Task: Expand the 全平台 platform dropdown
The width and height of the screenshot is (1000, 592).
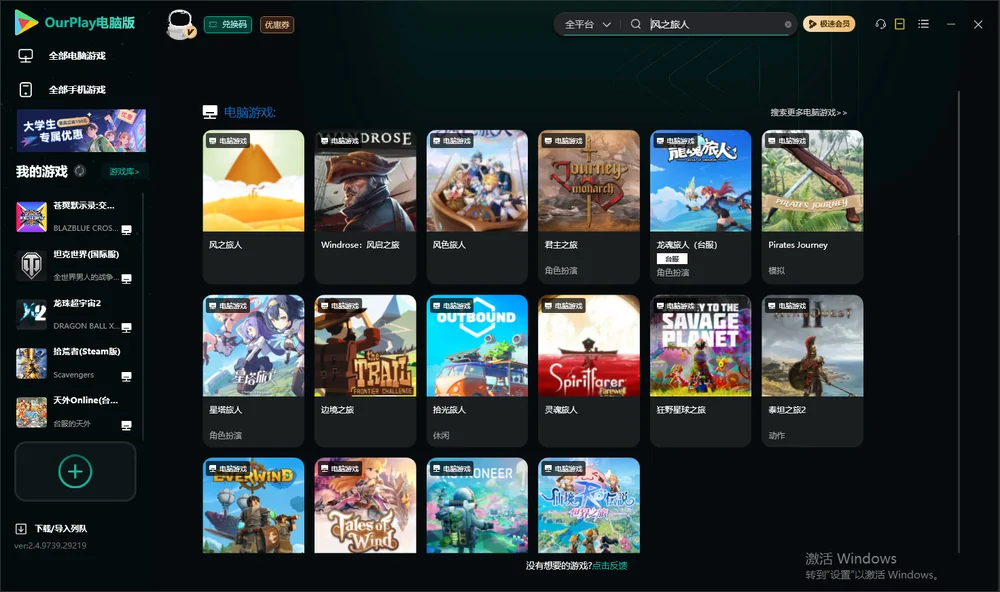Action: [x=587, y=24]
